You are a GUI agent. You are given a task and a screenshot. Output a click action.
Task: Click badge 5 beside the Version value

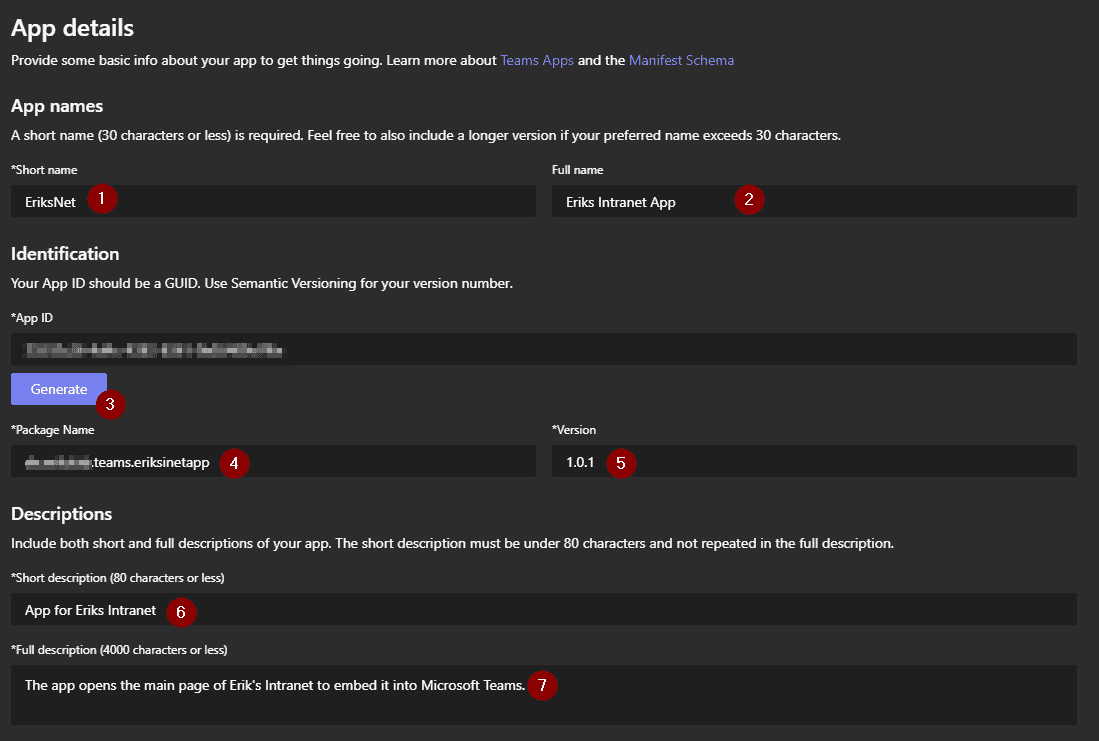(620, 463)
